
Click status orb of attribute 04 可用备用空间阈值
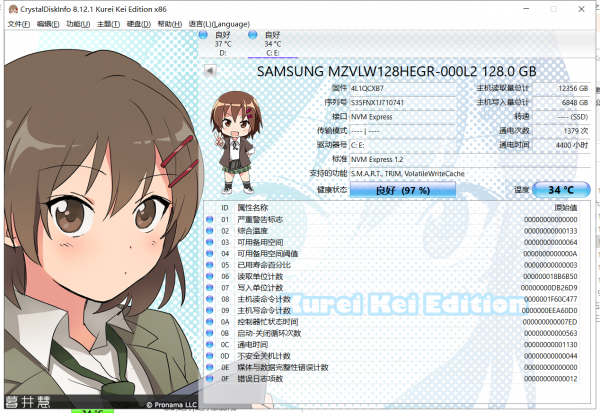pyautogui.click(x=209, y=253)
